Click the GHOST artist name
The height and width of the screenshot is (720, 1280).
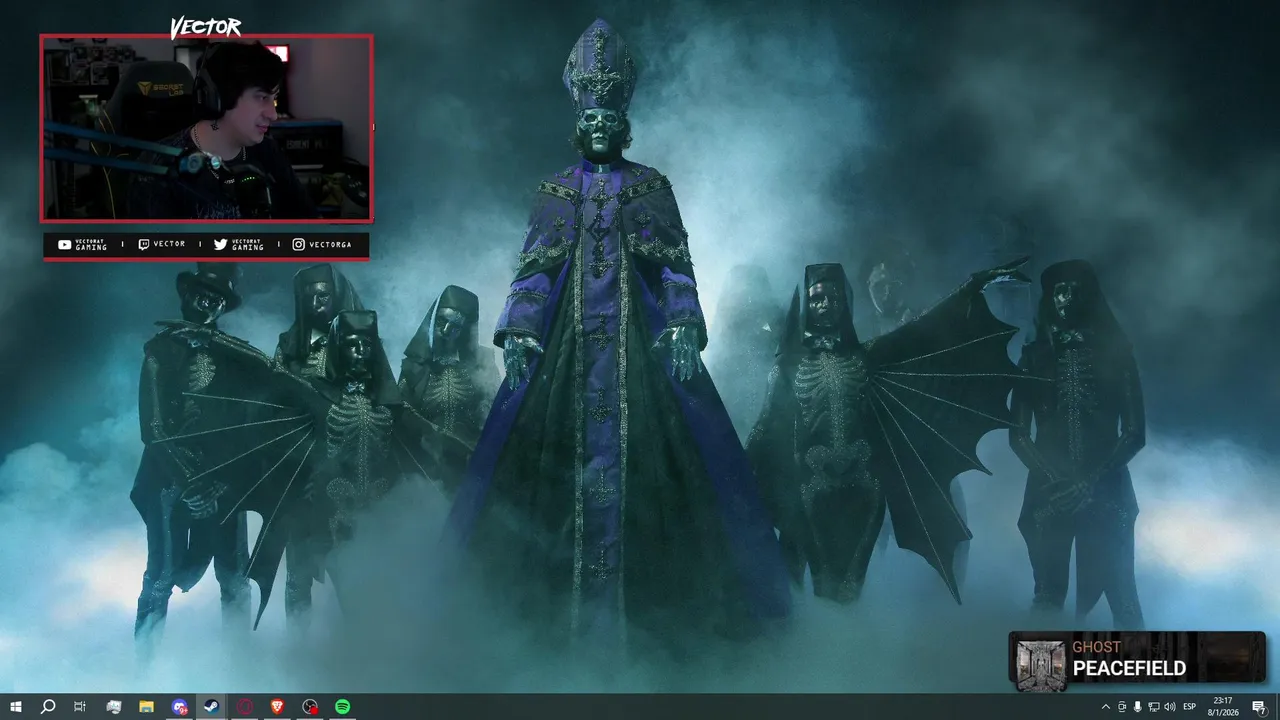[x=1096, y=647]
